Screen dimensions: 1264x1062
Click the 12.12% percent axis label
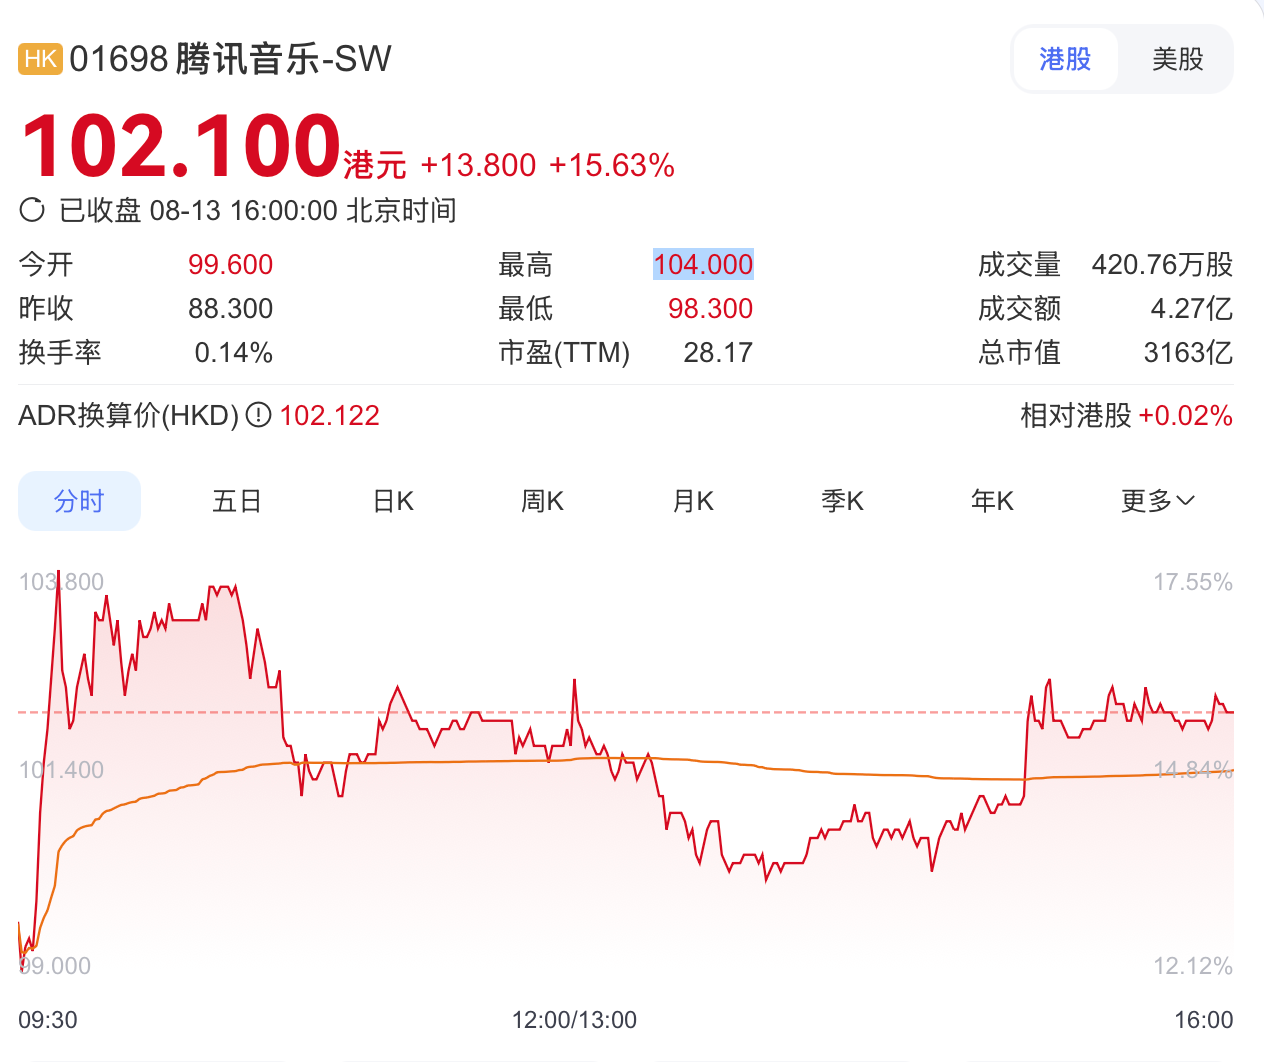(1193, 966)
